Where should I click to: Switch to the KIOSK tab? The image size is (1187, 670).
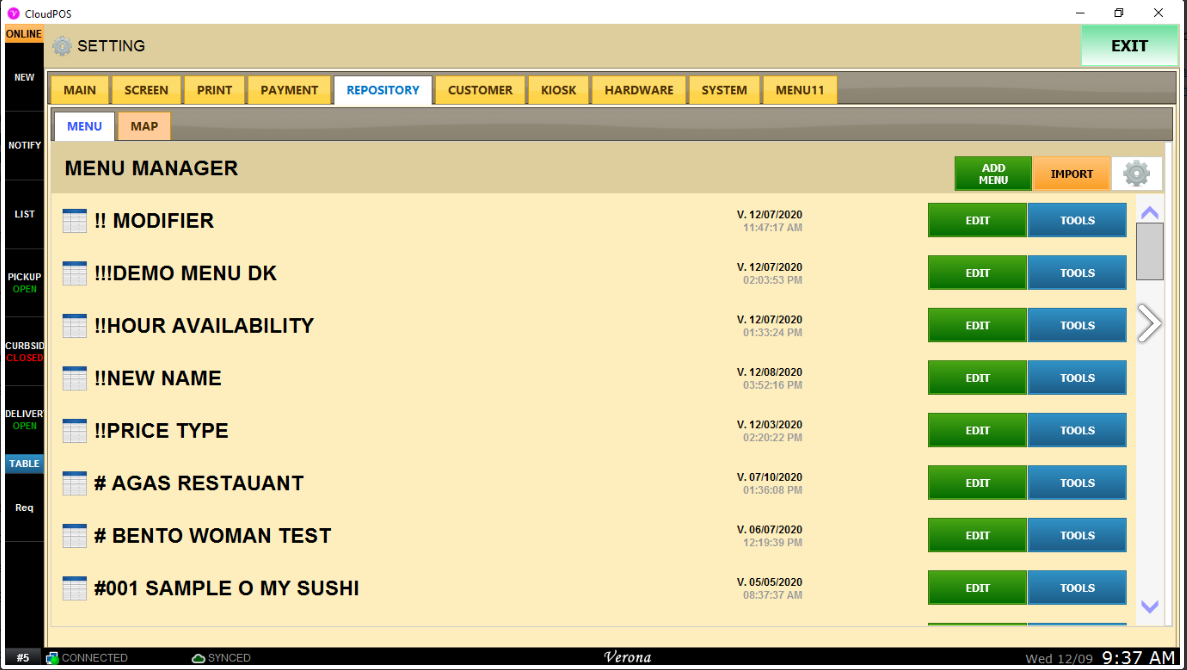[x=559, y=90]
